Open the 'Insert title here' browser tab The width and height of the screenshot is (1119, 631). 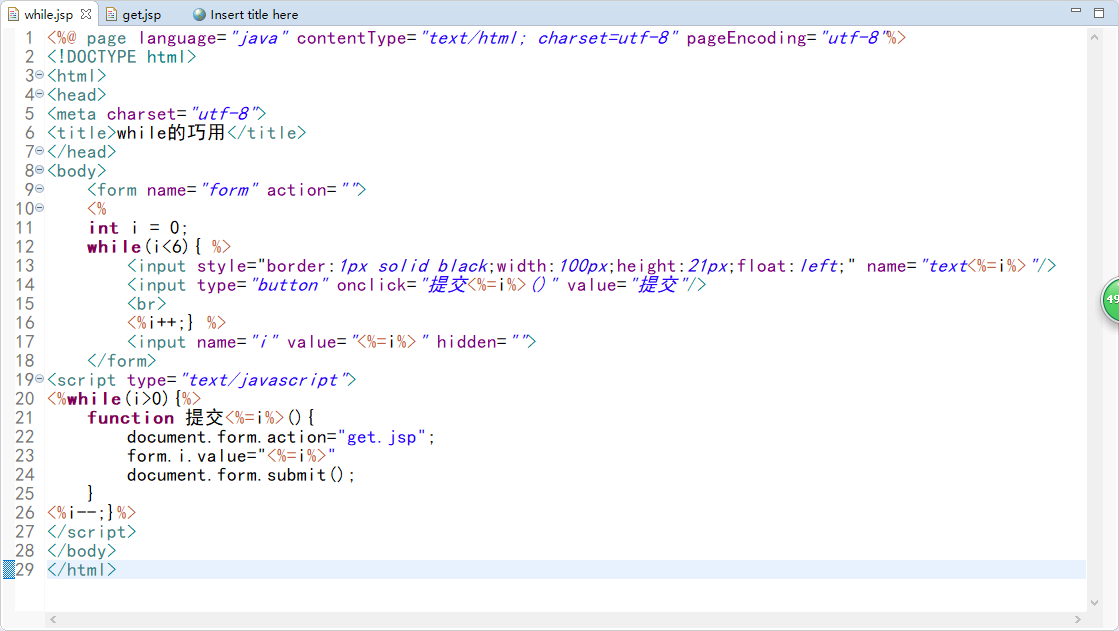pyautogui.click(x=254, y=14)
